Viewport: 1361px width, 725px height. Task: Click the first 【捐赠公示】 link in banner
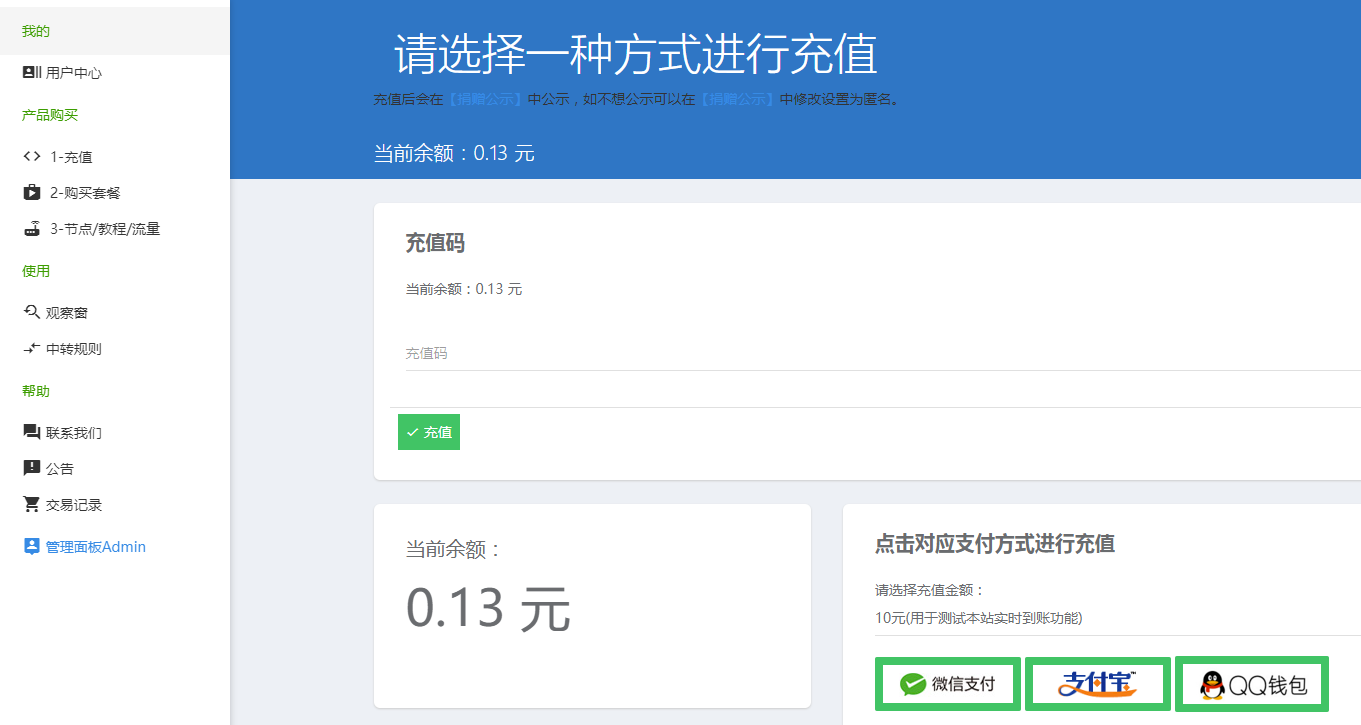click(486, 99)
